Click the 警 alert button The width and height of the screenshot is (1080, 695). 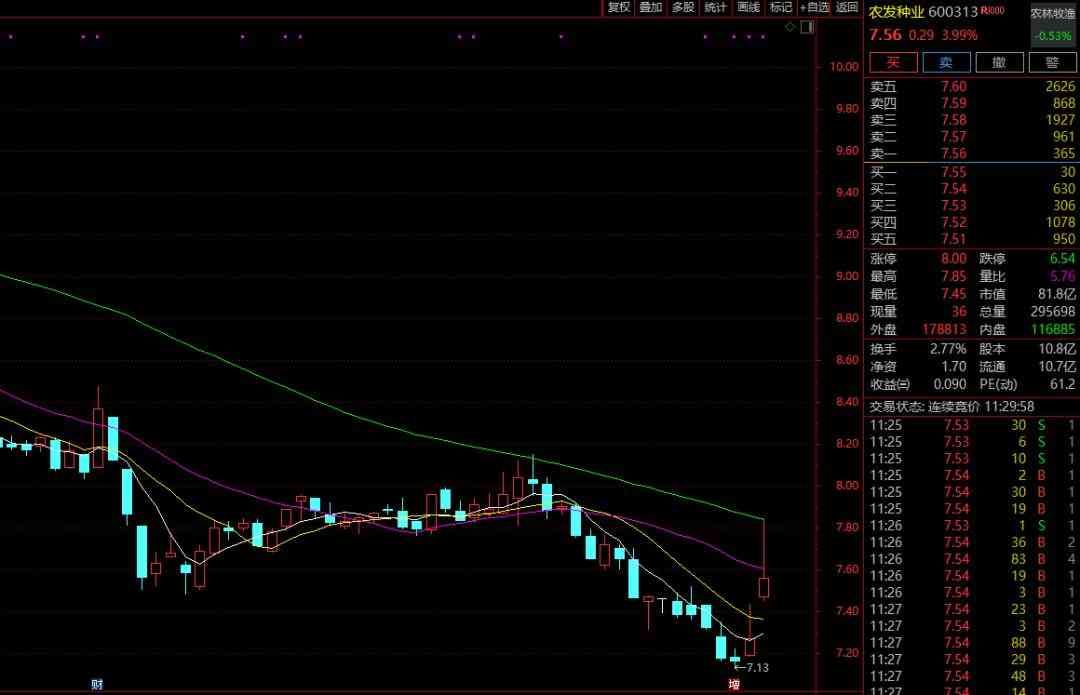point(1051,62)
